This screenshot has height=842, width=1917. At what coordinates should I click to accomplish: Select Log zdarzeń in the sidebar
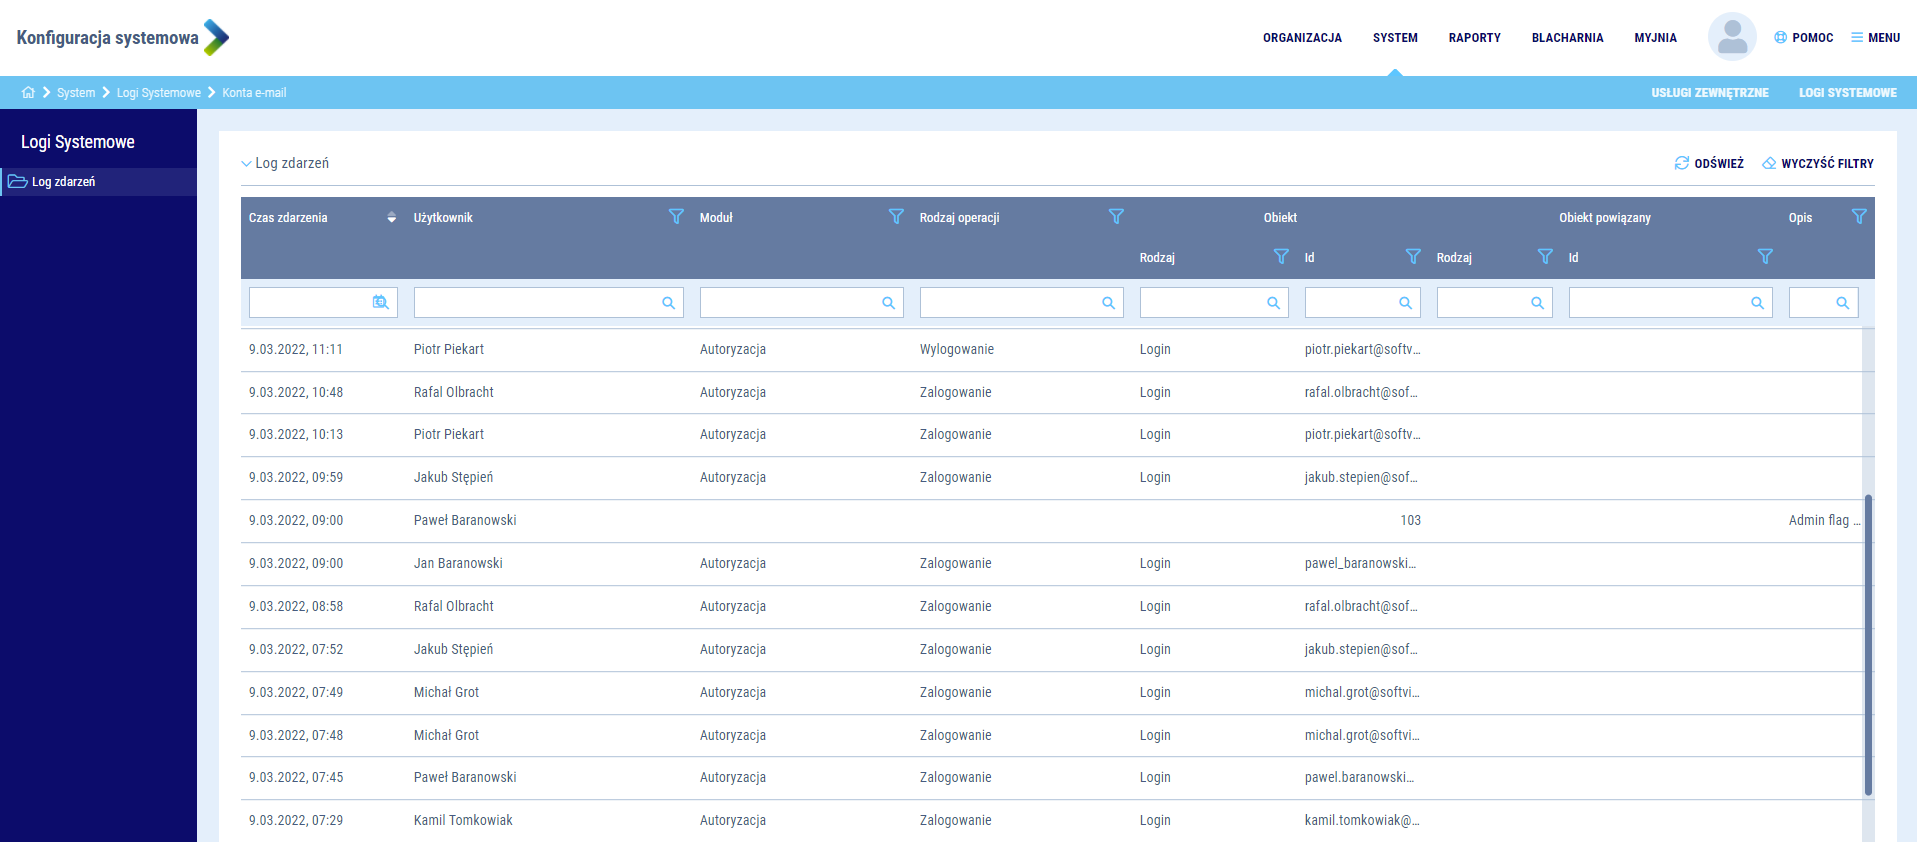point(63,182)
